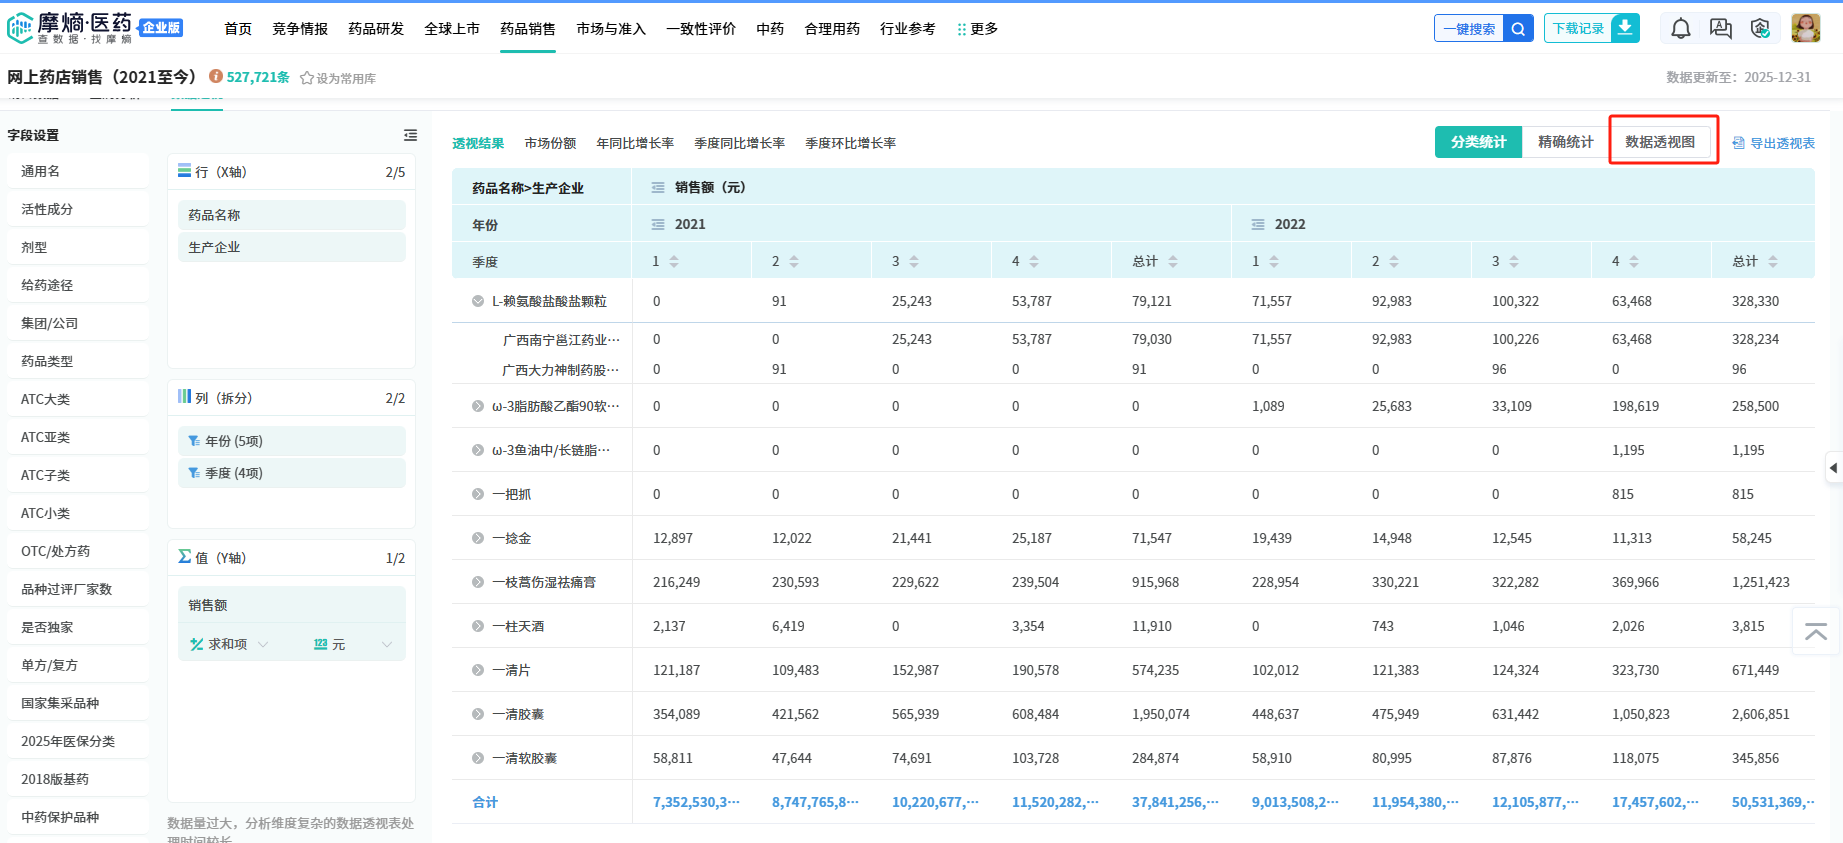Open the 求和项 aggregation dropdown

[230, 645]
